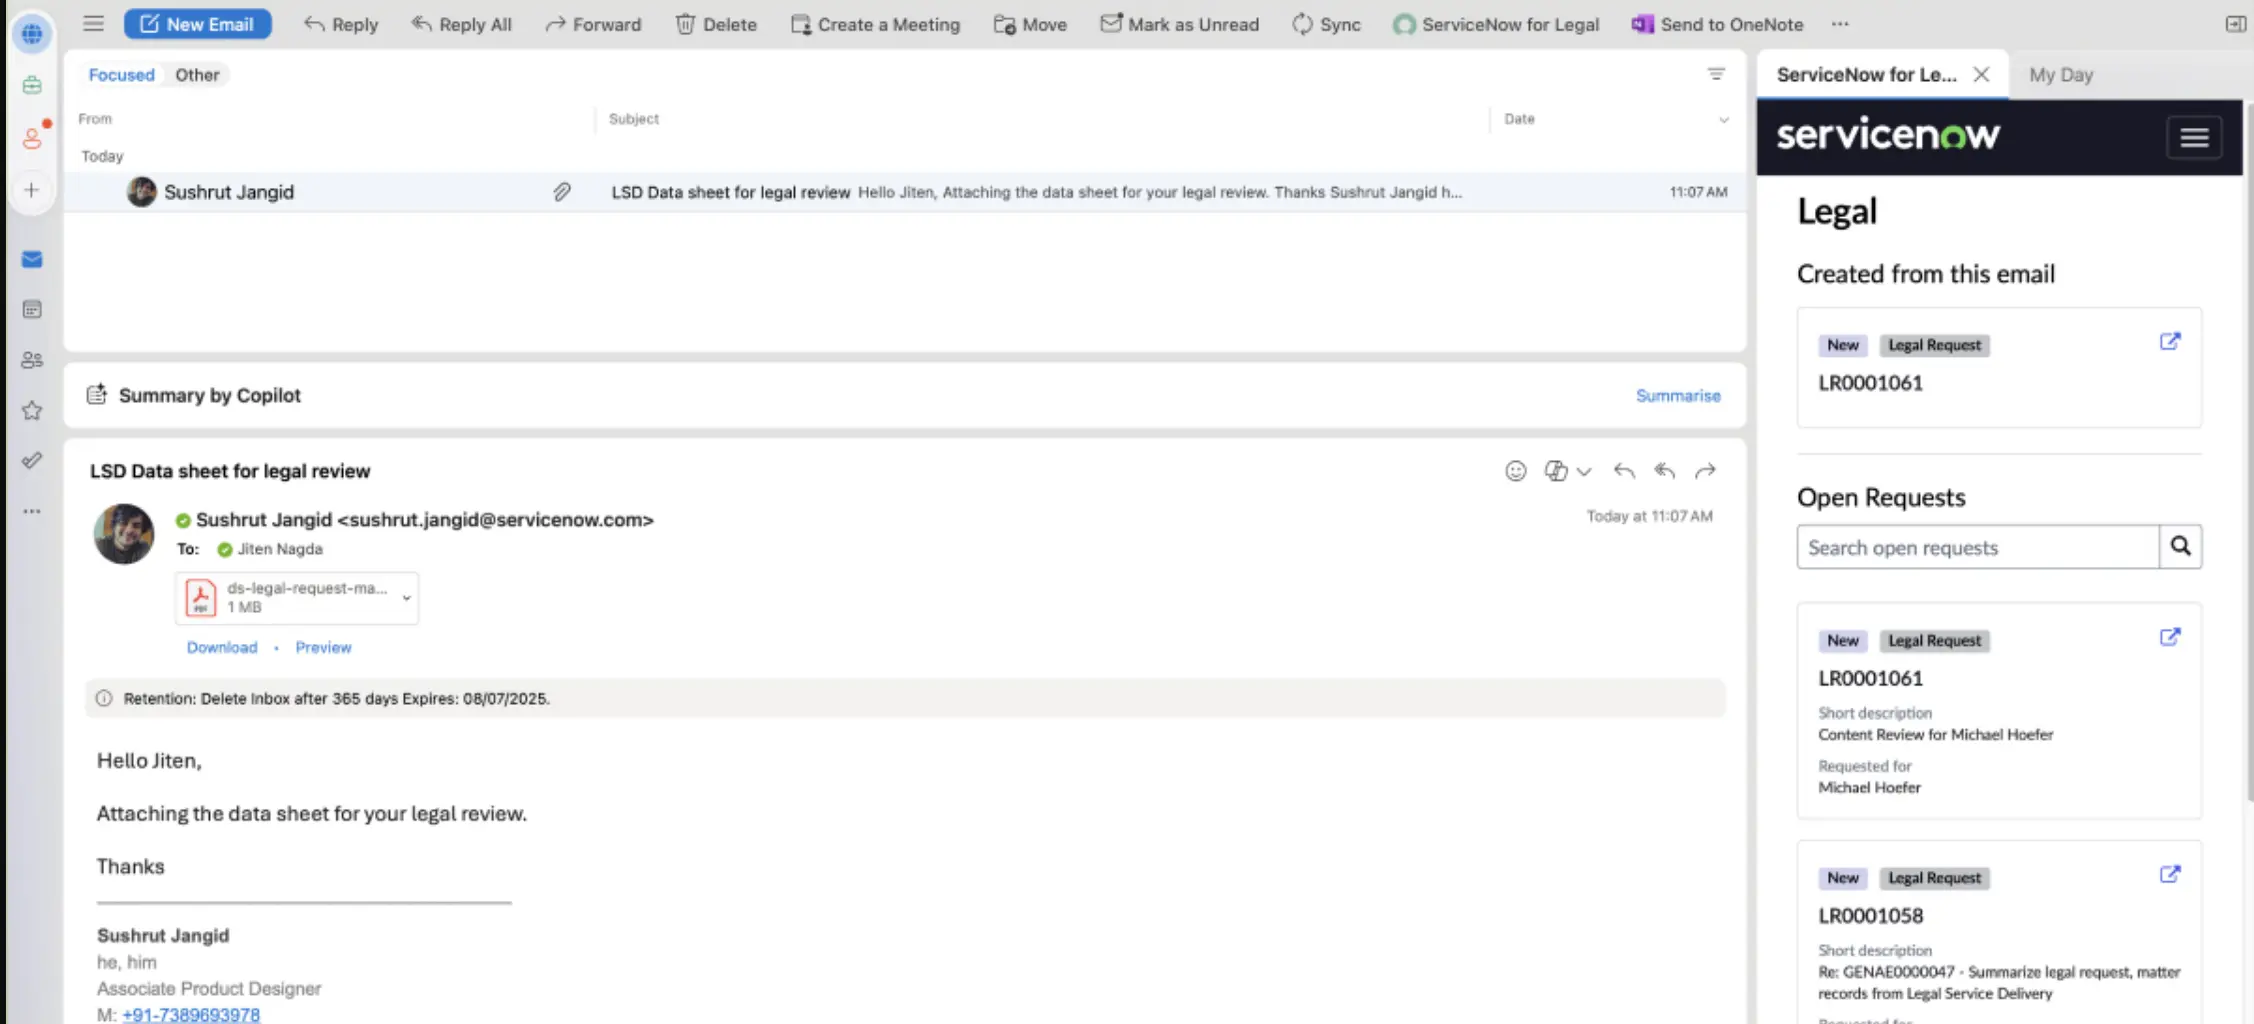
Task: Click Reply All in the toolbar
Action: [x=462, y=24]
